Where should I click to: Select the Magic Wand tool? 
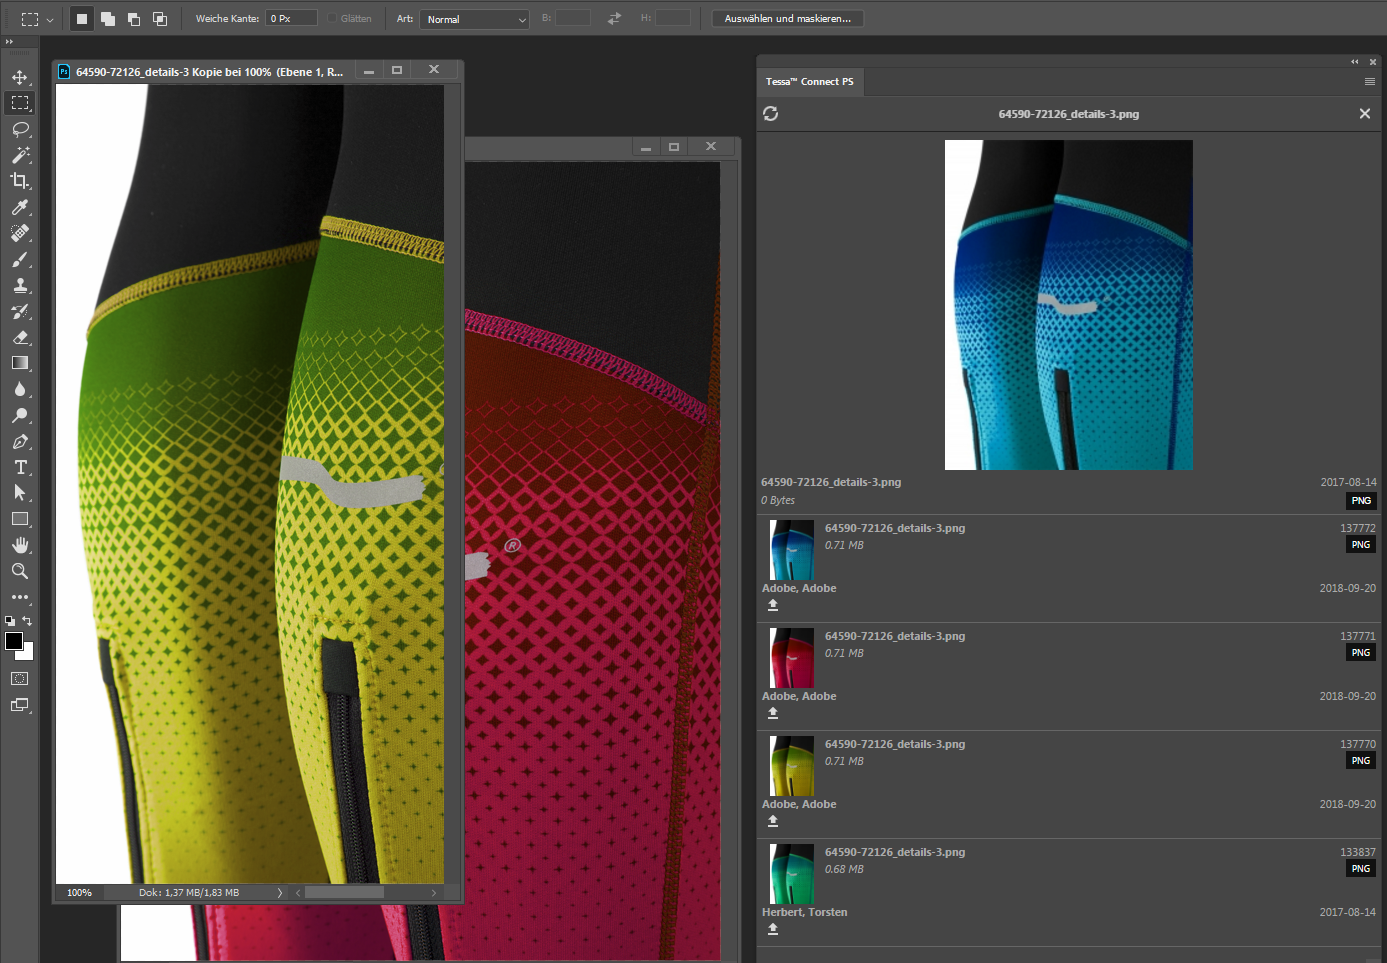(x=20, y=155)
